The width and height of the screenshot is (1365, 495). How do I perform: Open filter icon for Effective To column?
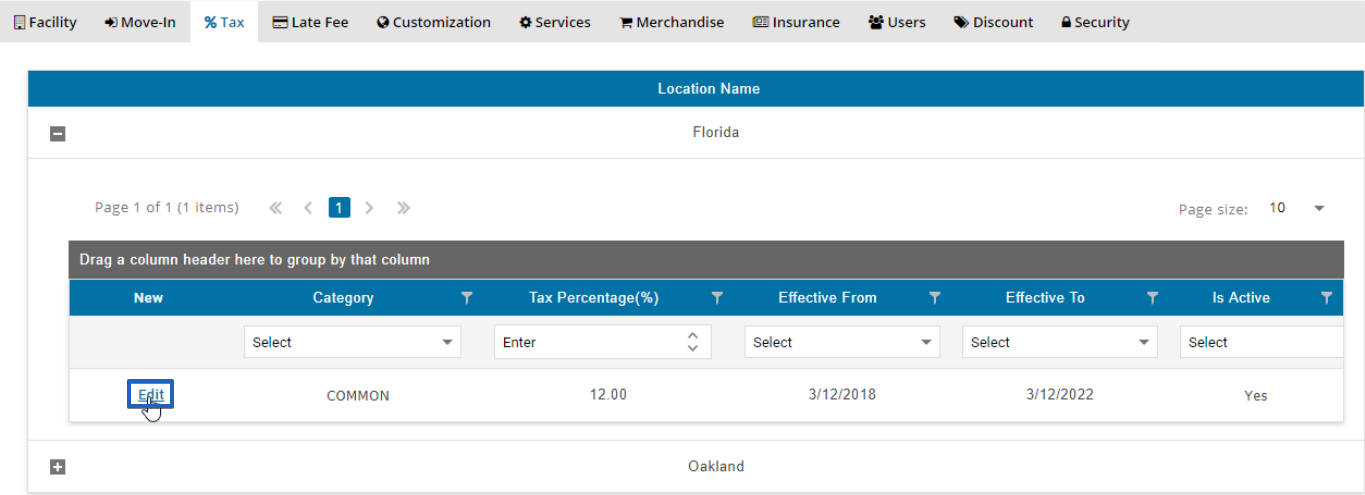point(1152,298)
